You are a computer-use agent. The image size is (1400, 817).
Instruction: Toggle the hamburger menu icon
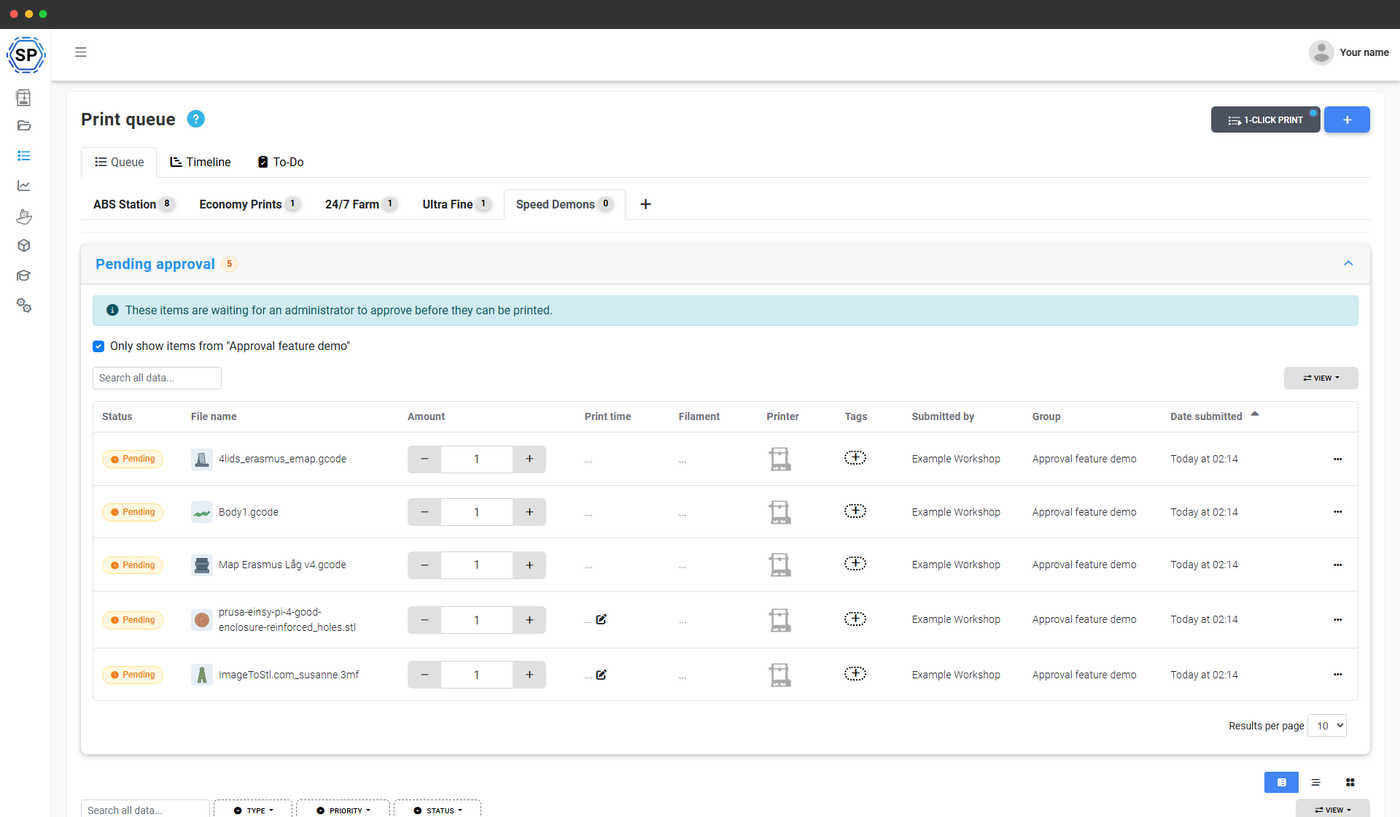click(81, 52)
